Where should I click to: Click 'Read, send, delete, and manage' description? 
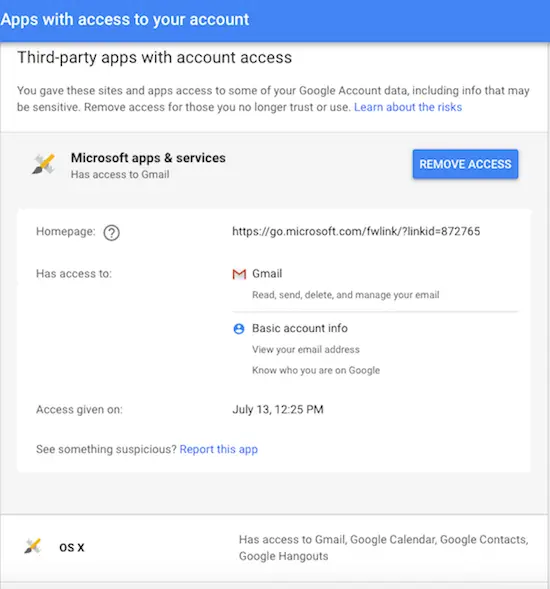[x=345, y=295]
